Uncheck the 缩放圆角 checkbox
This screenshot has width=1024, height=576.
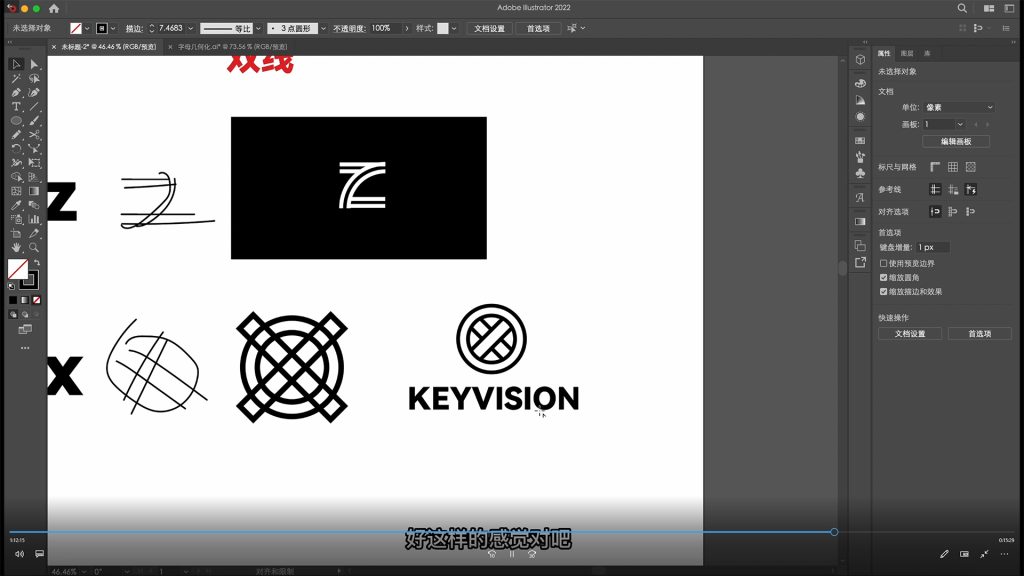883,277
